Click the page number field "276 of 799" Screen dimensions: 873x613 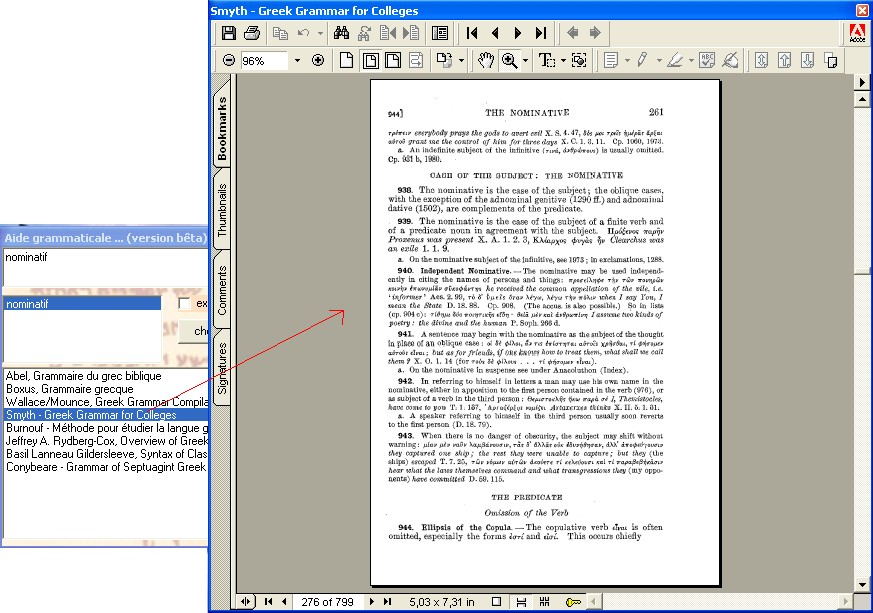[x=327, y=602]
